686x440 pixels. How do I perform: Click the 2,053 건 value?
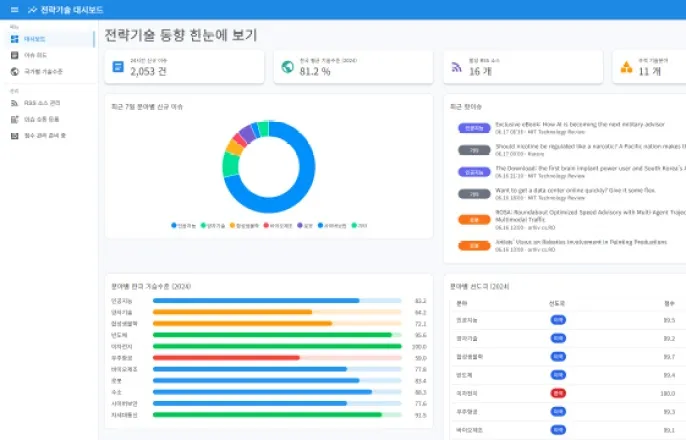pyautogui.click(x=148, y=71)
